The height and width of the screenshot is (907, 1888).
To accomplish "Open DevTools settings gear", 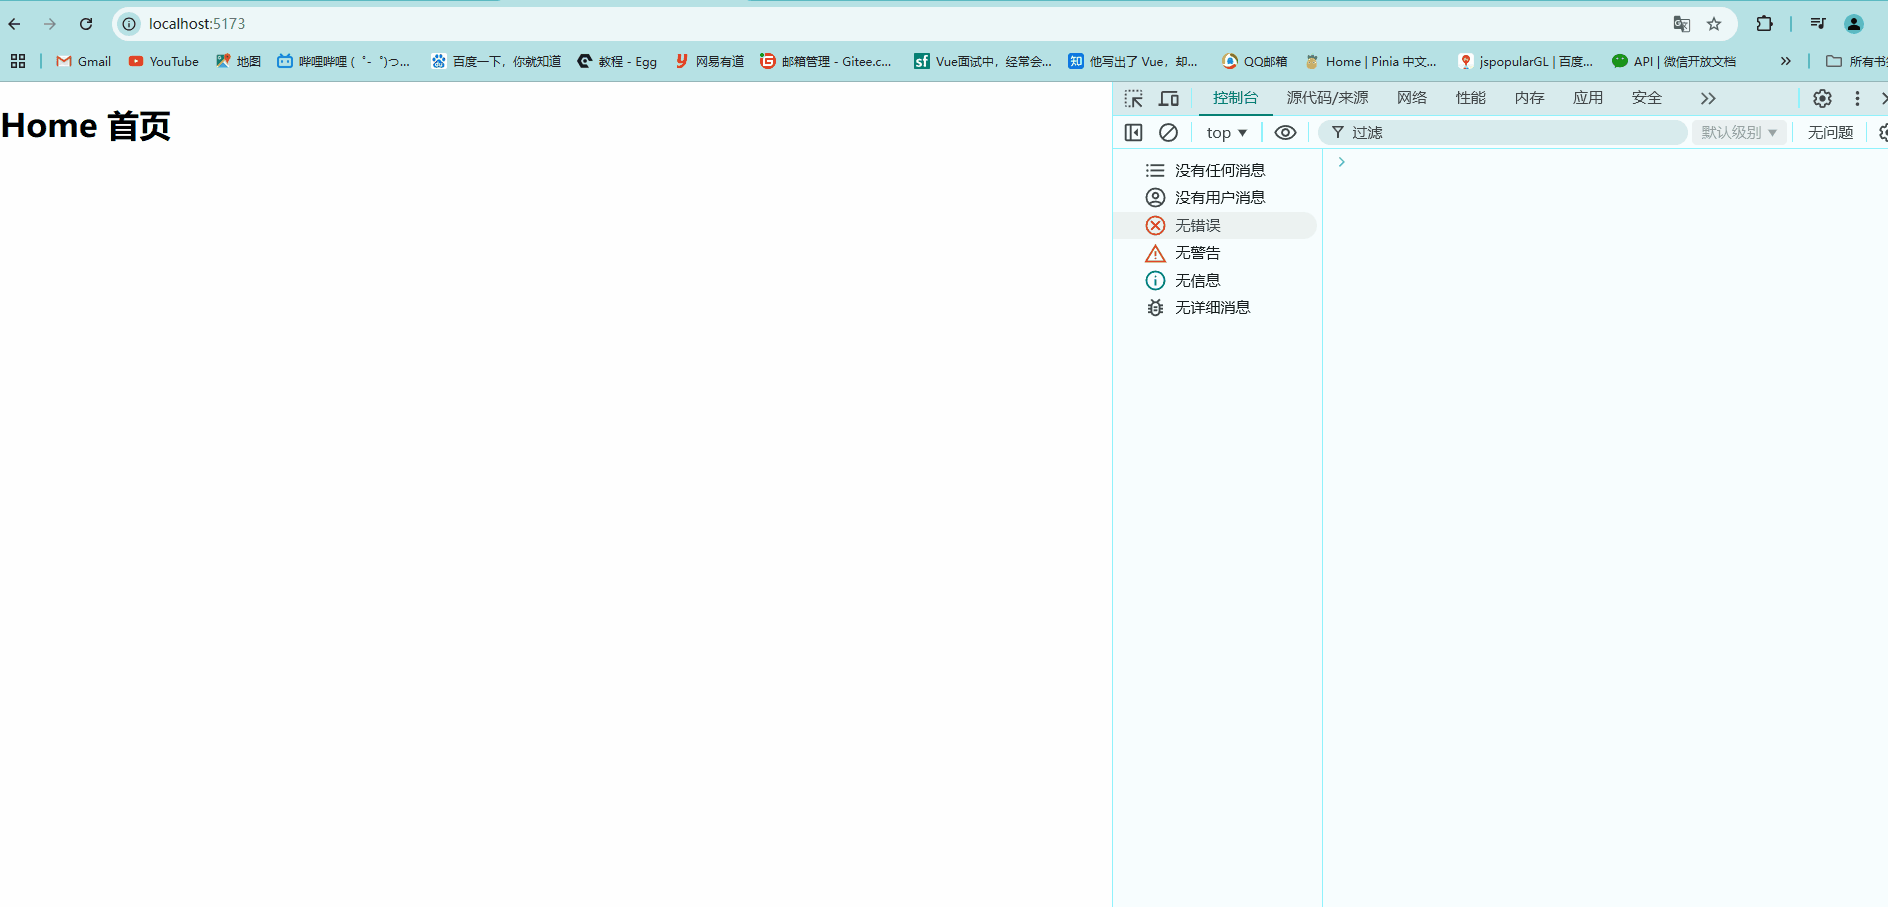I will coord(1822,98).
